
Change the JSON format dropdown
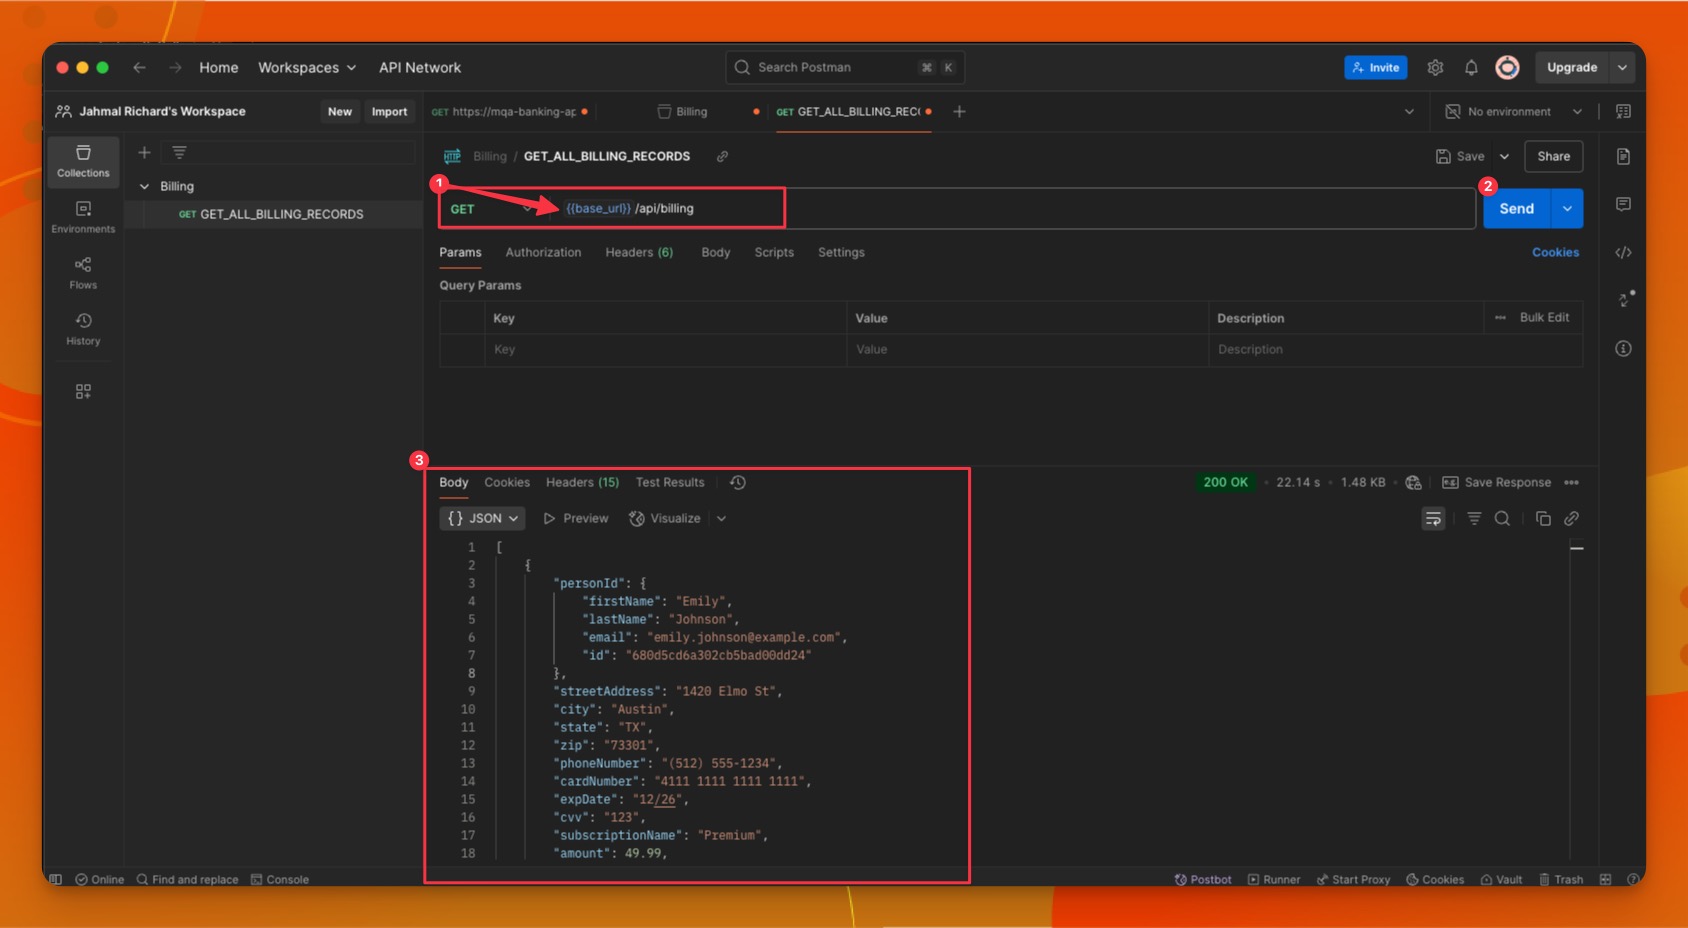(x=482, y=518)
